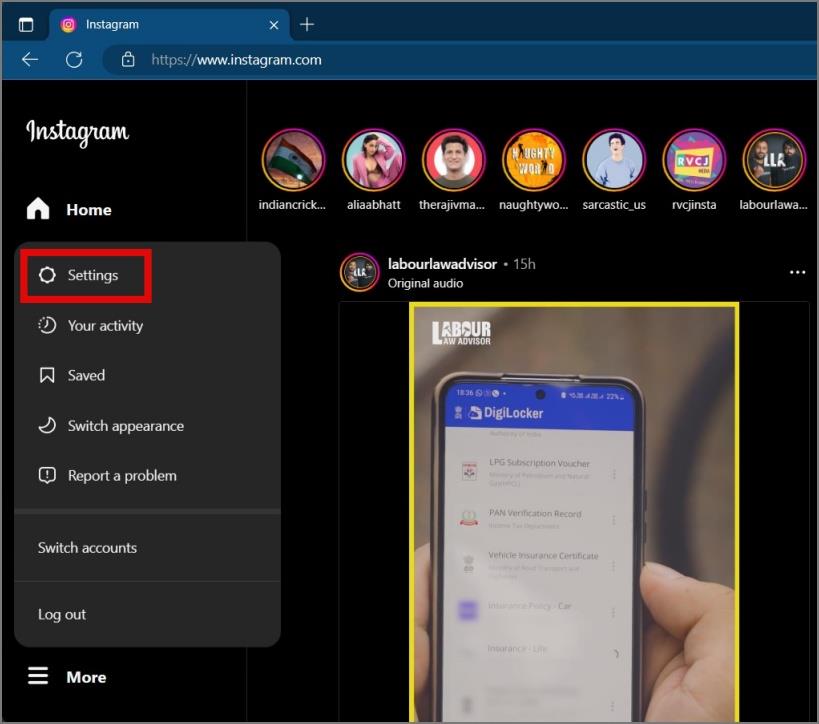Click the moon icon for appearance
Screen dimensions: 819x724
coord(47,426)
